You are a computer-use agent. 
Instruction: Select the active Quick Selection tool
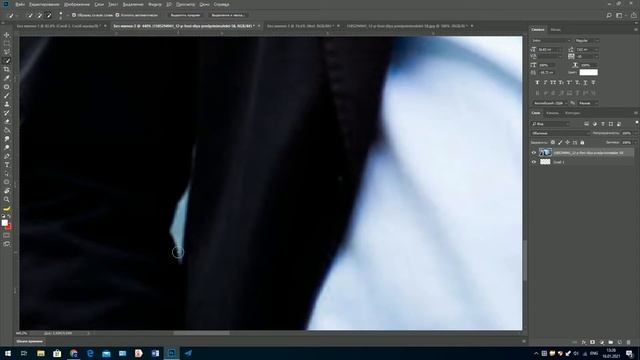point(7,61)
